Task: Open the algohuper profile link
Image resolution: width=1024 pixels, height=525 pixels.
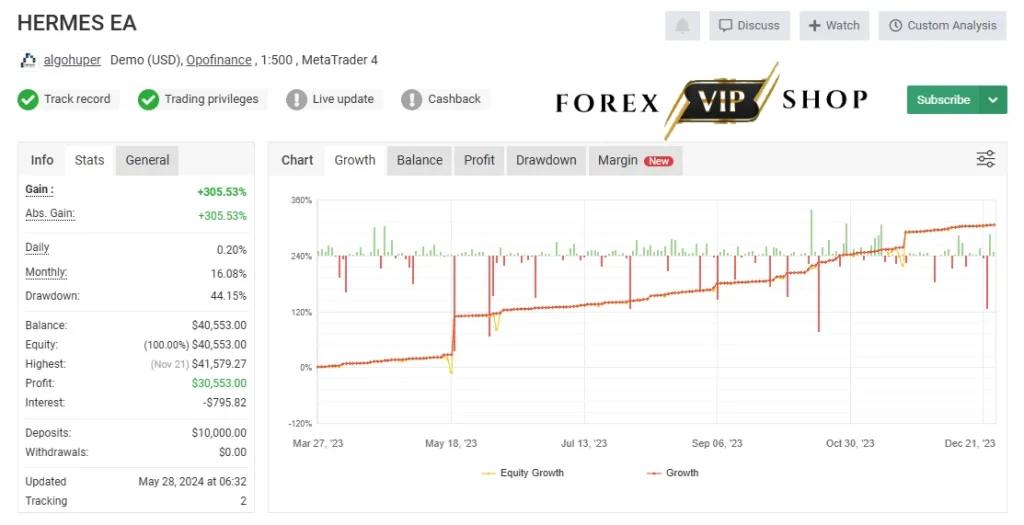Action: [72, 60]
